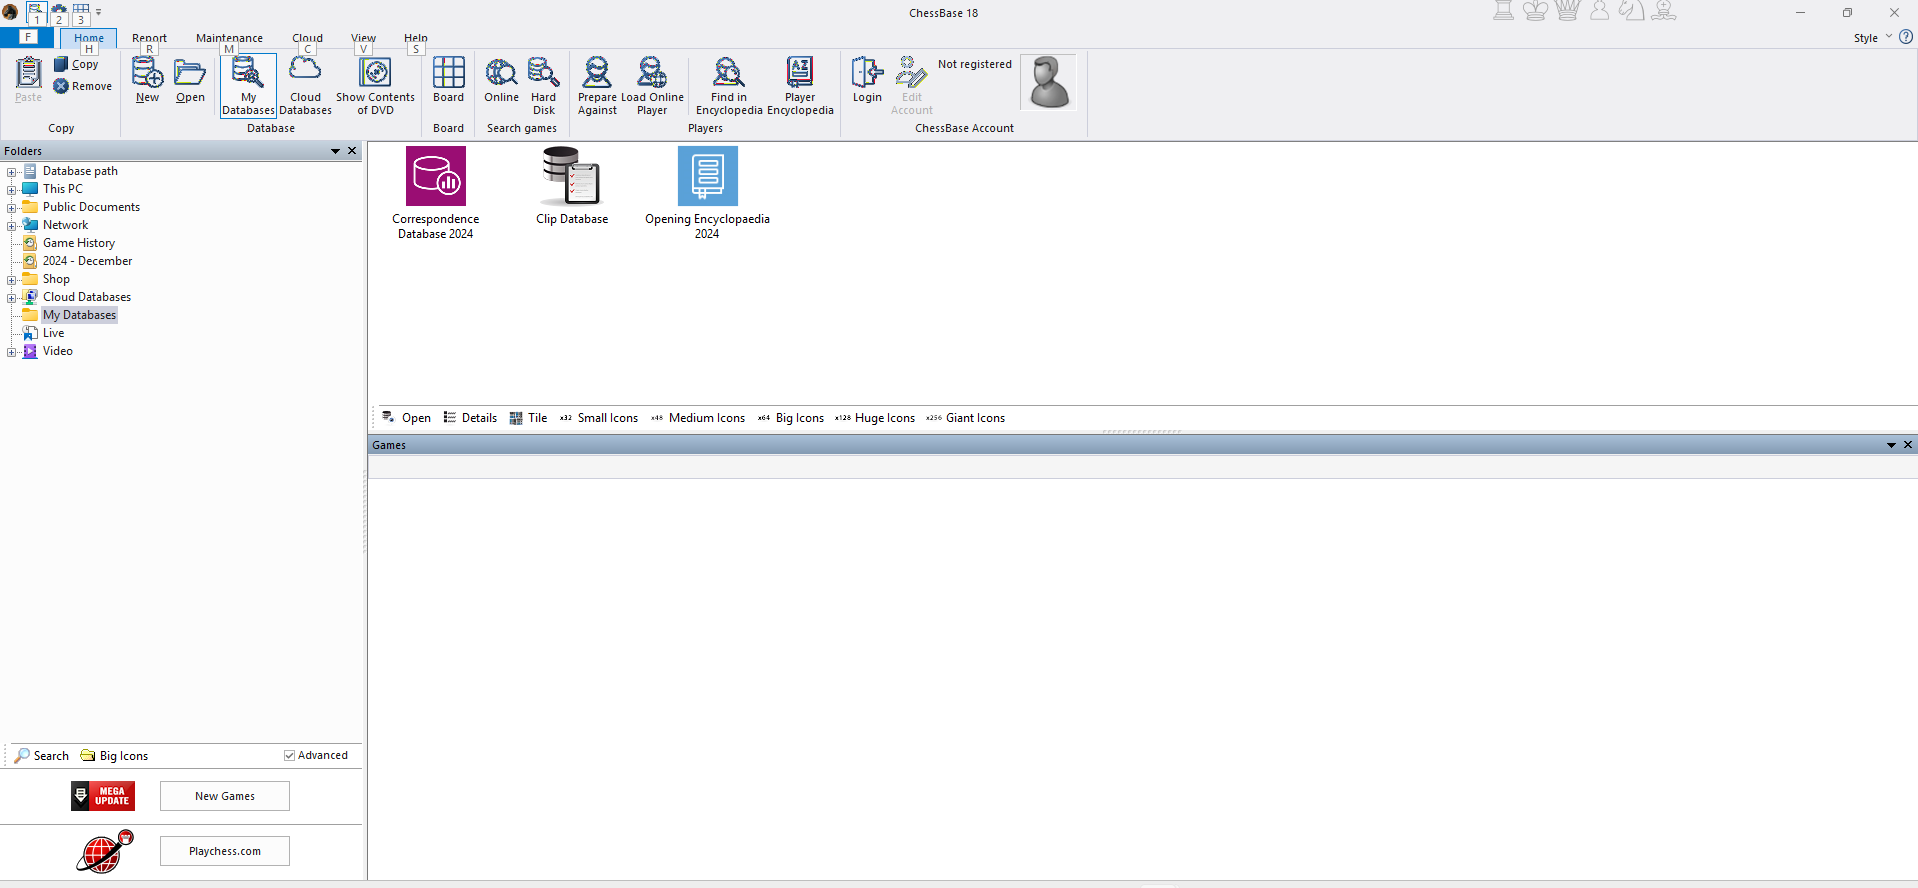Image resolution: width=1918 pixels, height=888 pixels.
Task: Open the Style dropdown menu
Action: [1872, 38]
